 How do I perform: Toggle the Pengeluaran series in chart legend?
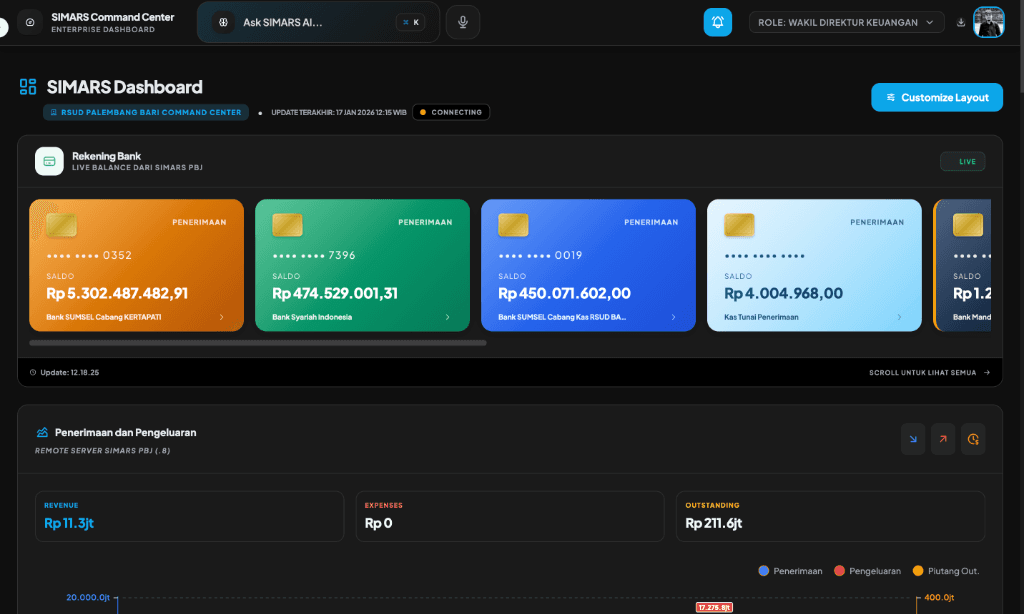[x=867, y=571]
